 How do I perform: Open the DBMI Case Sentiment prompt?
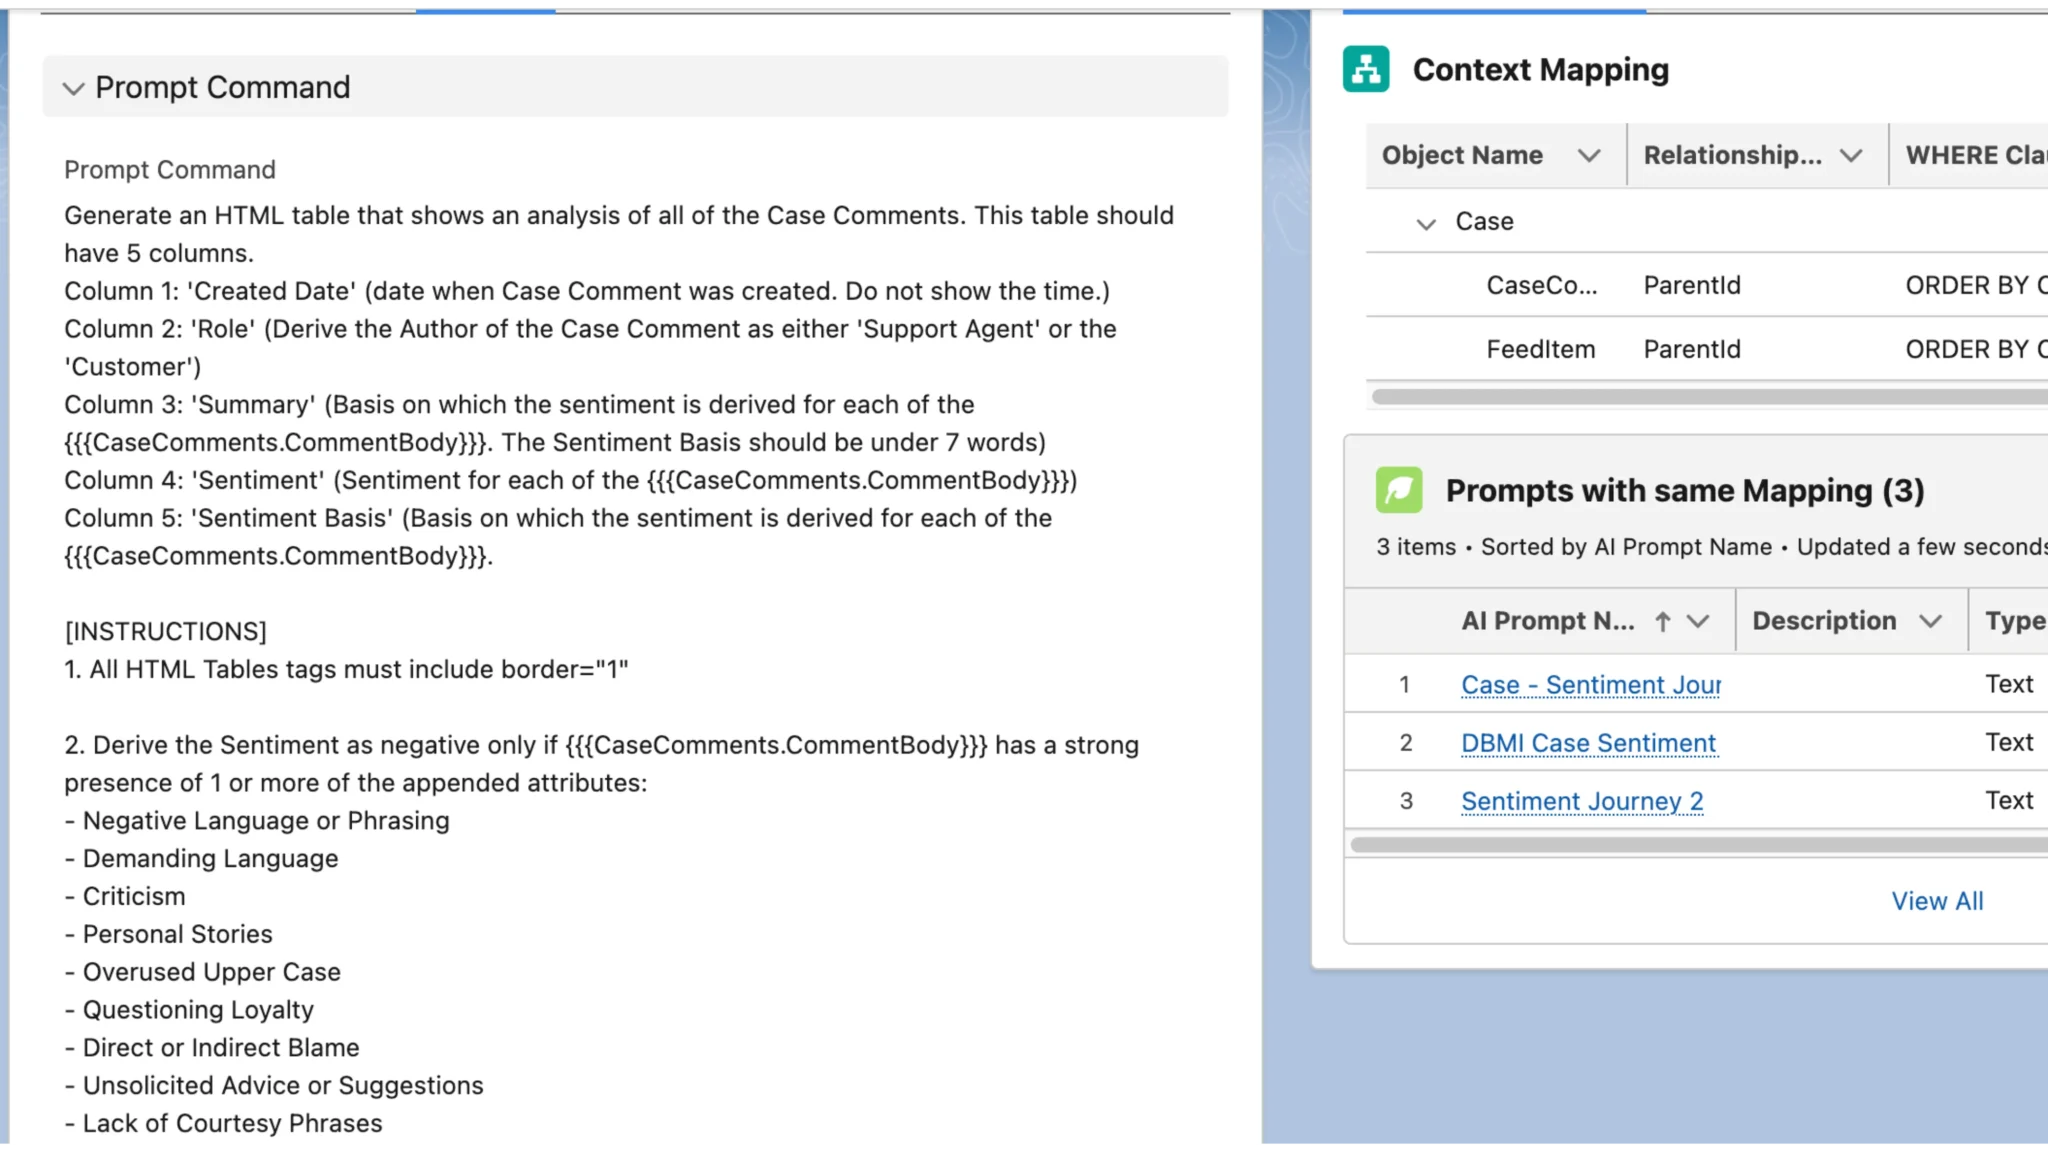(1587, 742)
